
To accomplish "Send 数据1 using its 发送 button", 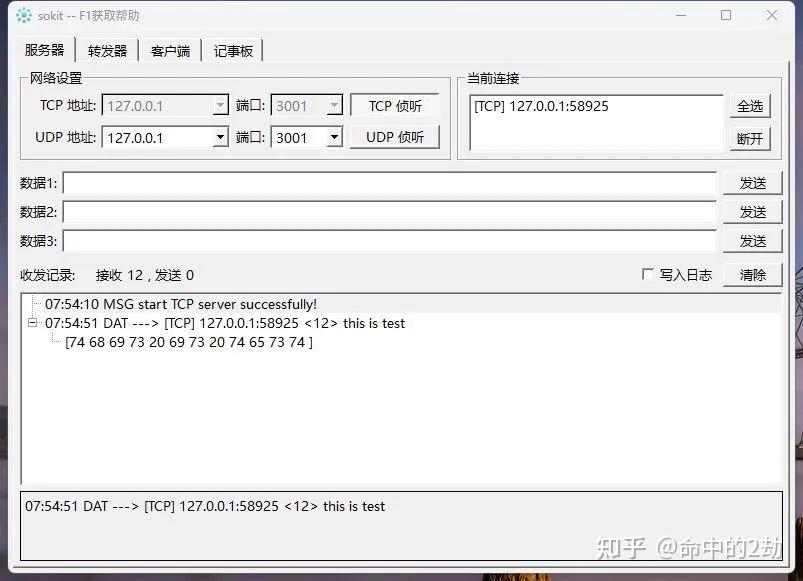I will pos(753,182).
